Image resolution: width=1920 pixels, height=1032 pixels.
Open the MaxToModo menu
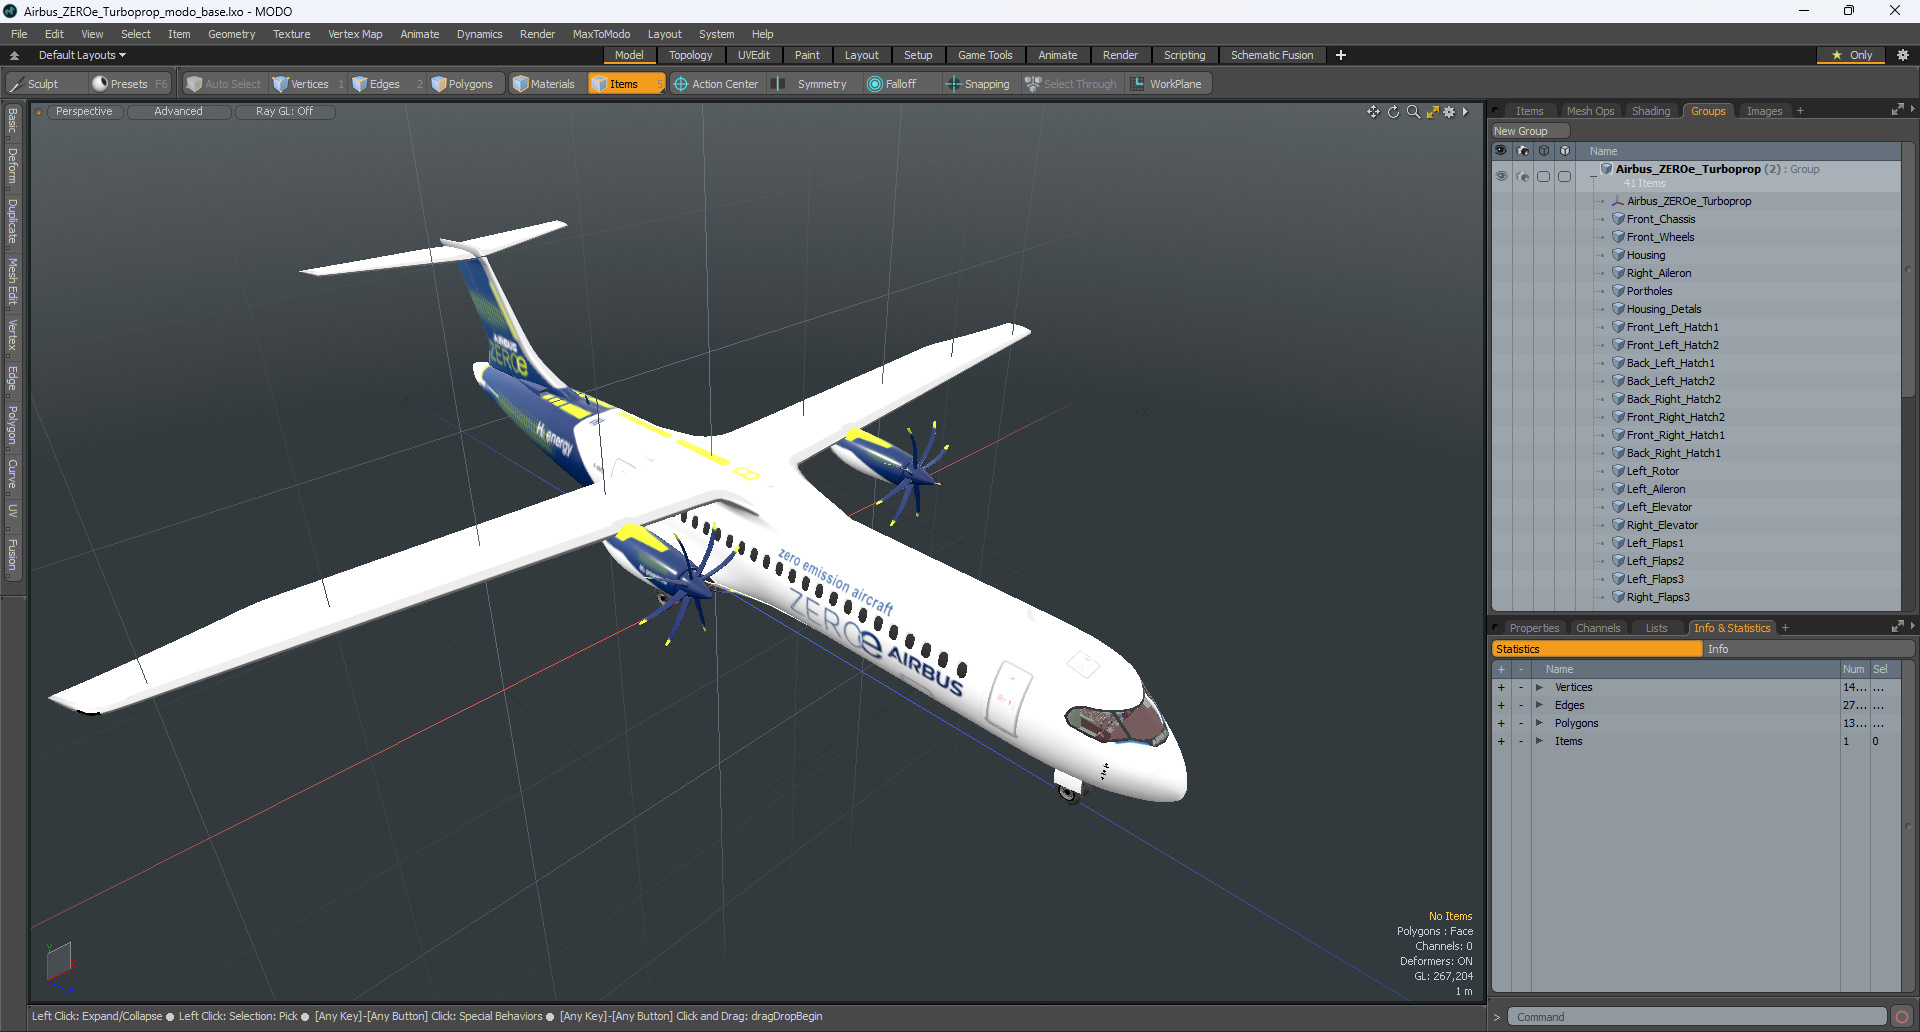pos(601,34)
